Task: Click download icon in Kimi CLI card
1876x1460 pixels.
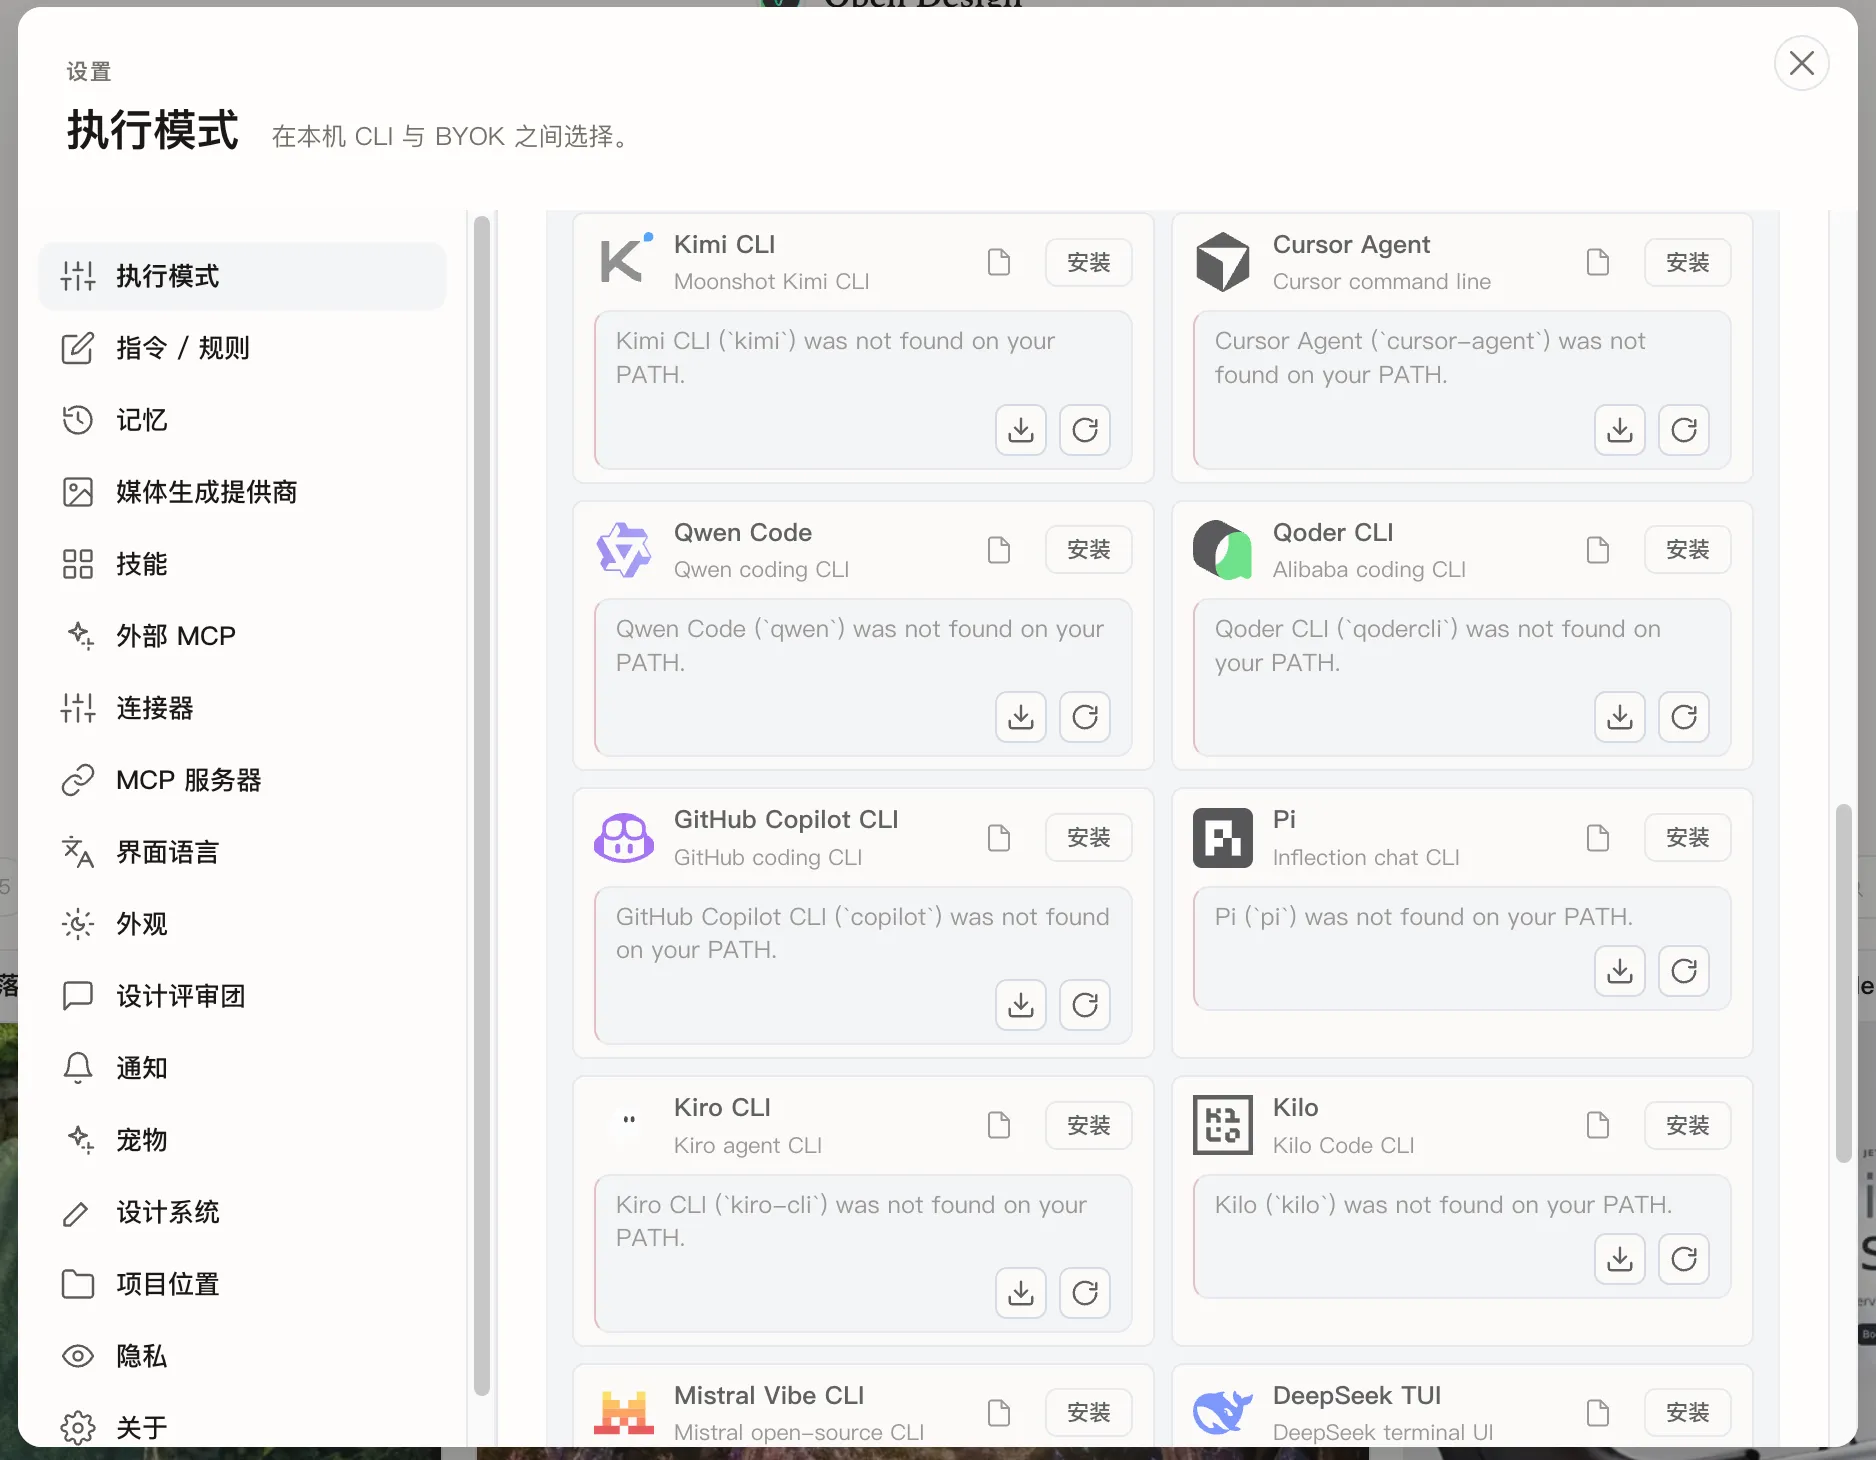Action: pyautogui.click(x=1020, y=430)
